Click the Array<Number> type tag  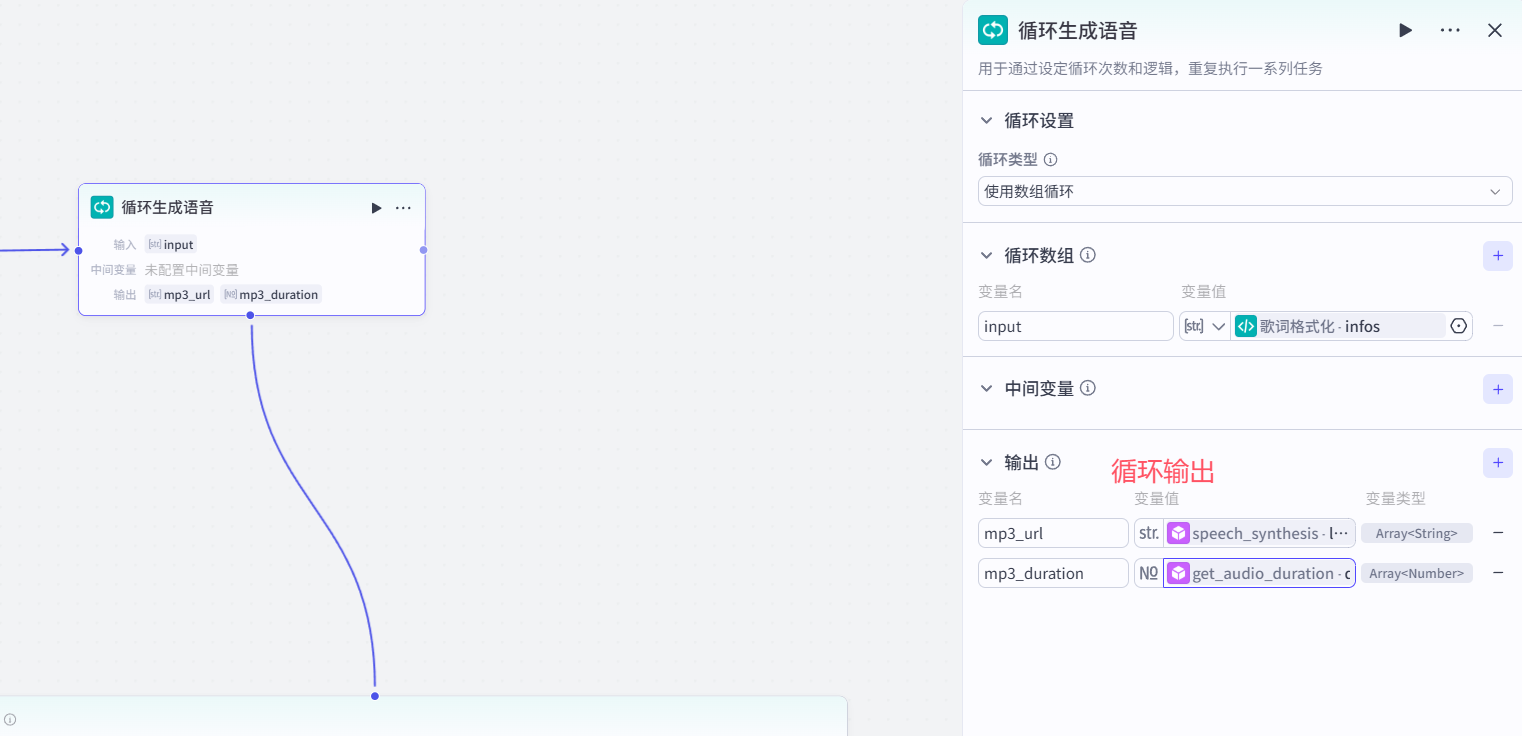tap(1416, 573)
